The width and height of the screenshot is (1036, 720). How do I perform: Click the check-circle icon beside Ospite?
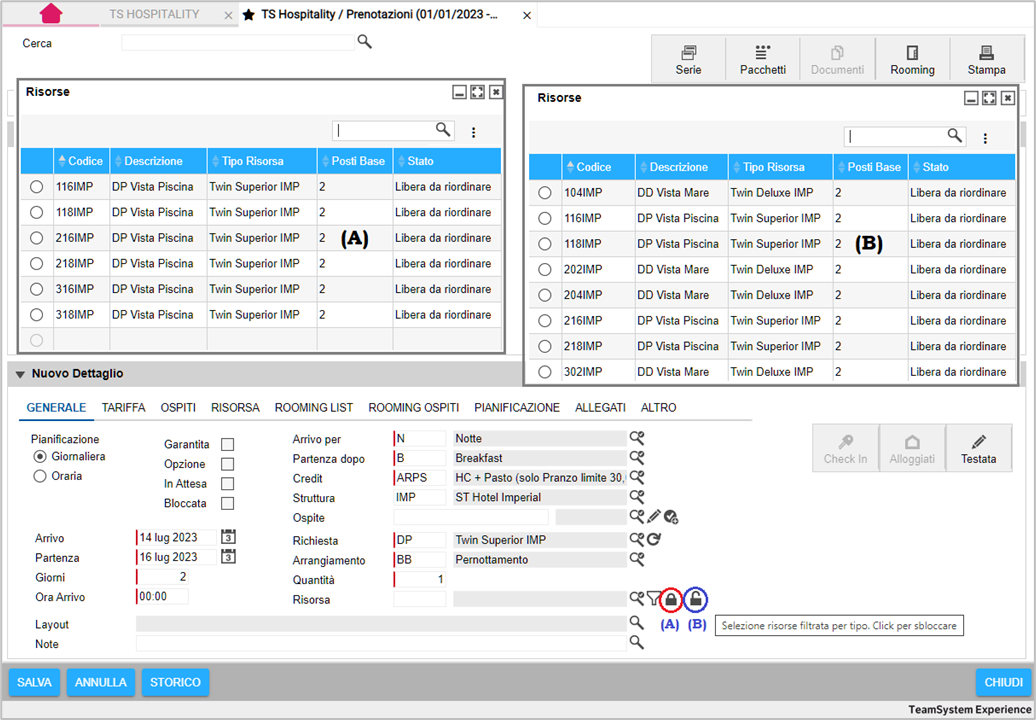pyautogui.click(x=671, y=517)
